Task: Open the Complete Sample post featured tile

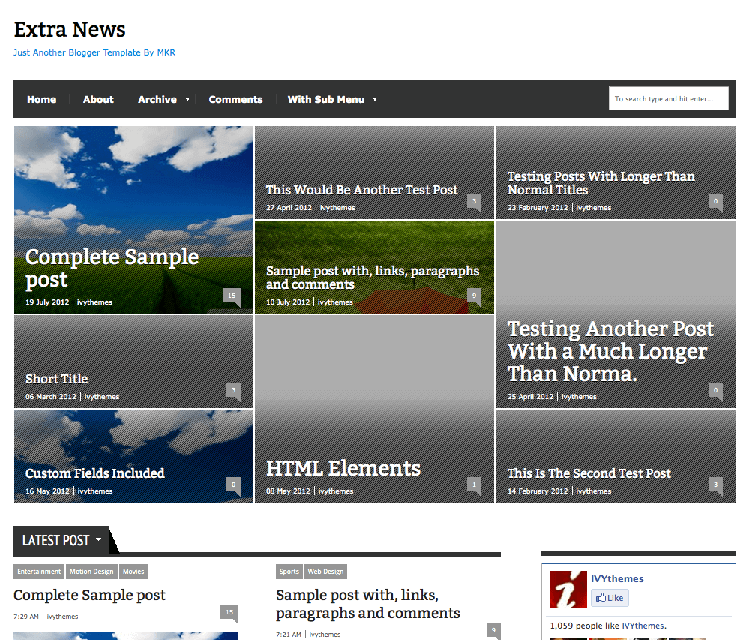Action: click(133, 220)
